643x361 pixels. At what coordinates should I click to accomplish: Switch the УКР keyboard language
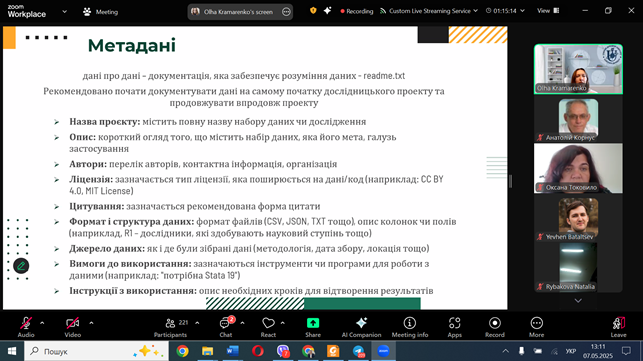click(x=570, y=351)
